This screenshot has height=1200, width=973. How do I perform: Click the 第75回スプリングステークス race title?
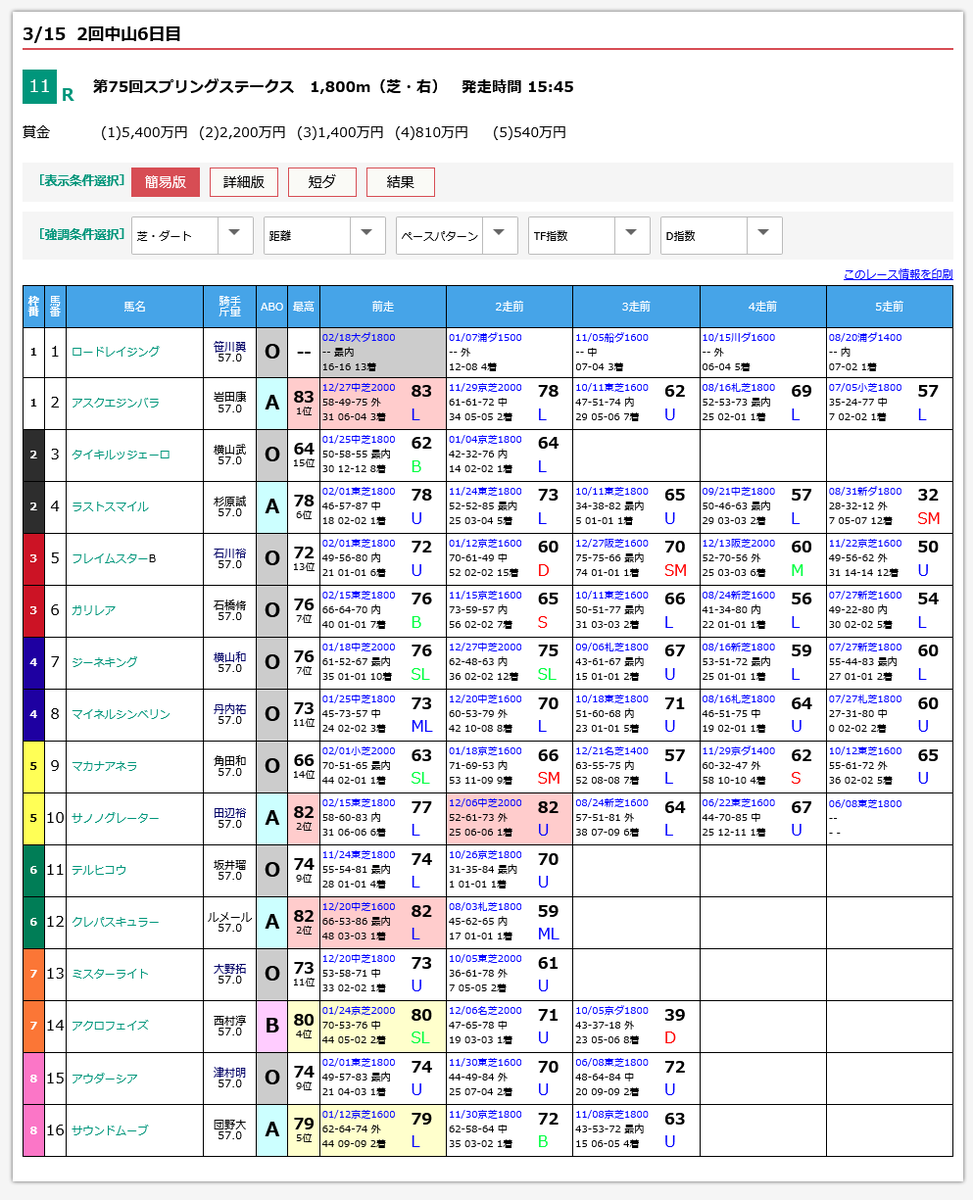193,87
